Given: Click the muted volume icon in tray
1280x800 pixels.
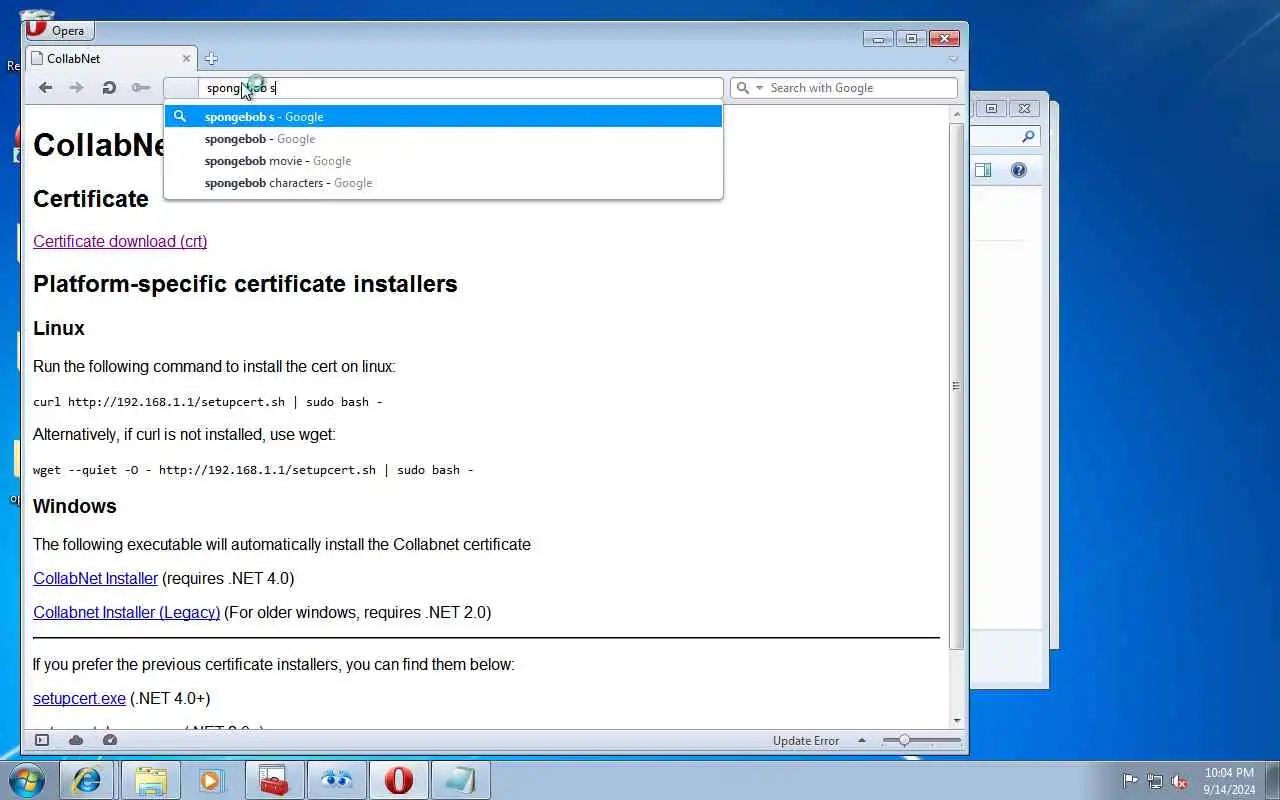Looking at the screenshot, I should [x=1180, y=781].
